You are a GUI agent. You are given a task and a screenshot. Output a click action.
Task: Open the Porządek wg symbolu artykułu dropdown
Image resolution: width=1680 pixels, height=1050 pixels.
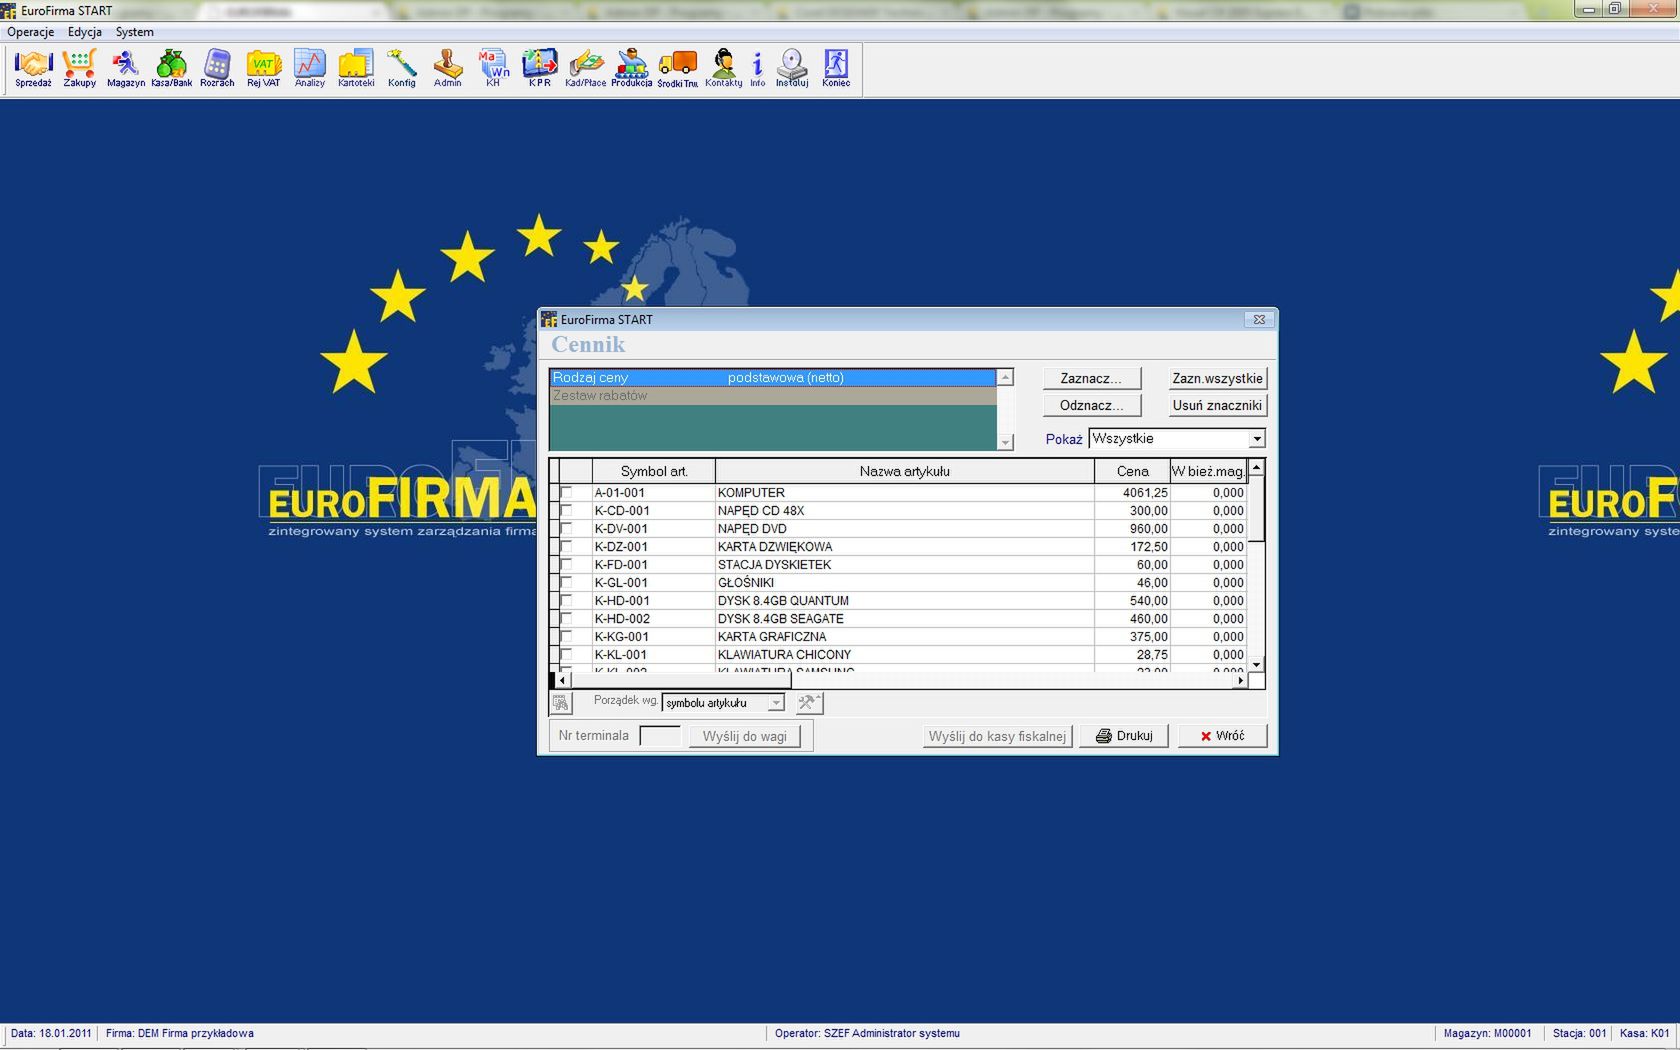pos(775,703)
